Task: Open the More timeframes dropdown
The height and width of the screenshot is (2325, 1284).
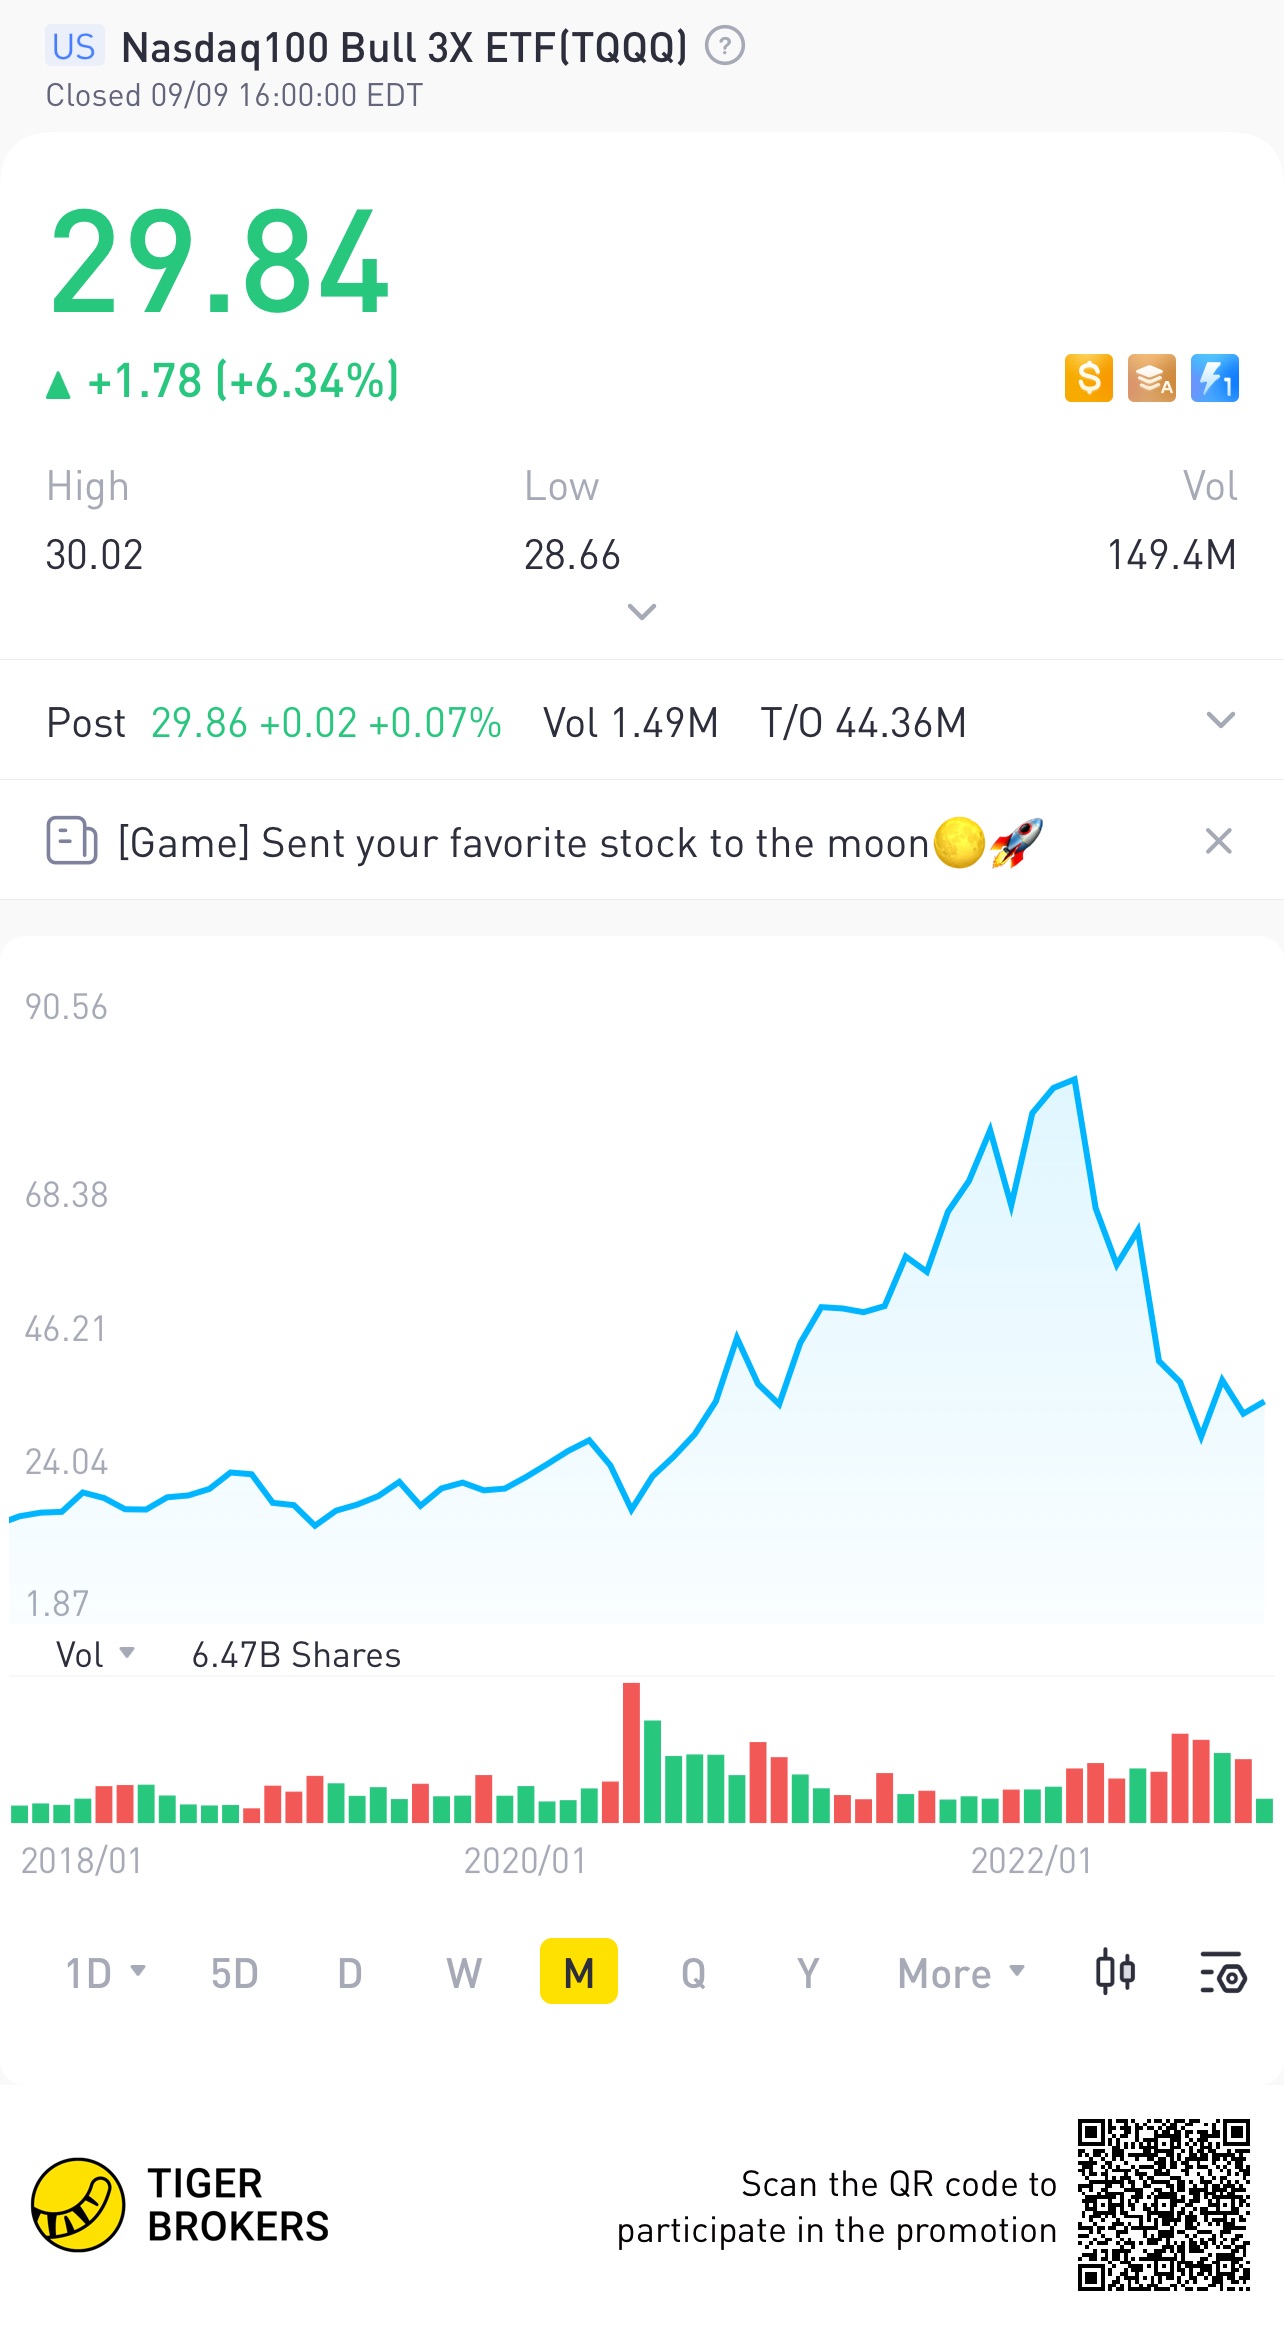Action: [962, 1973]
